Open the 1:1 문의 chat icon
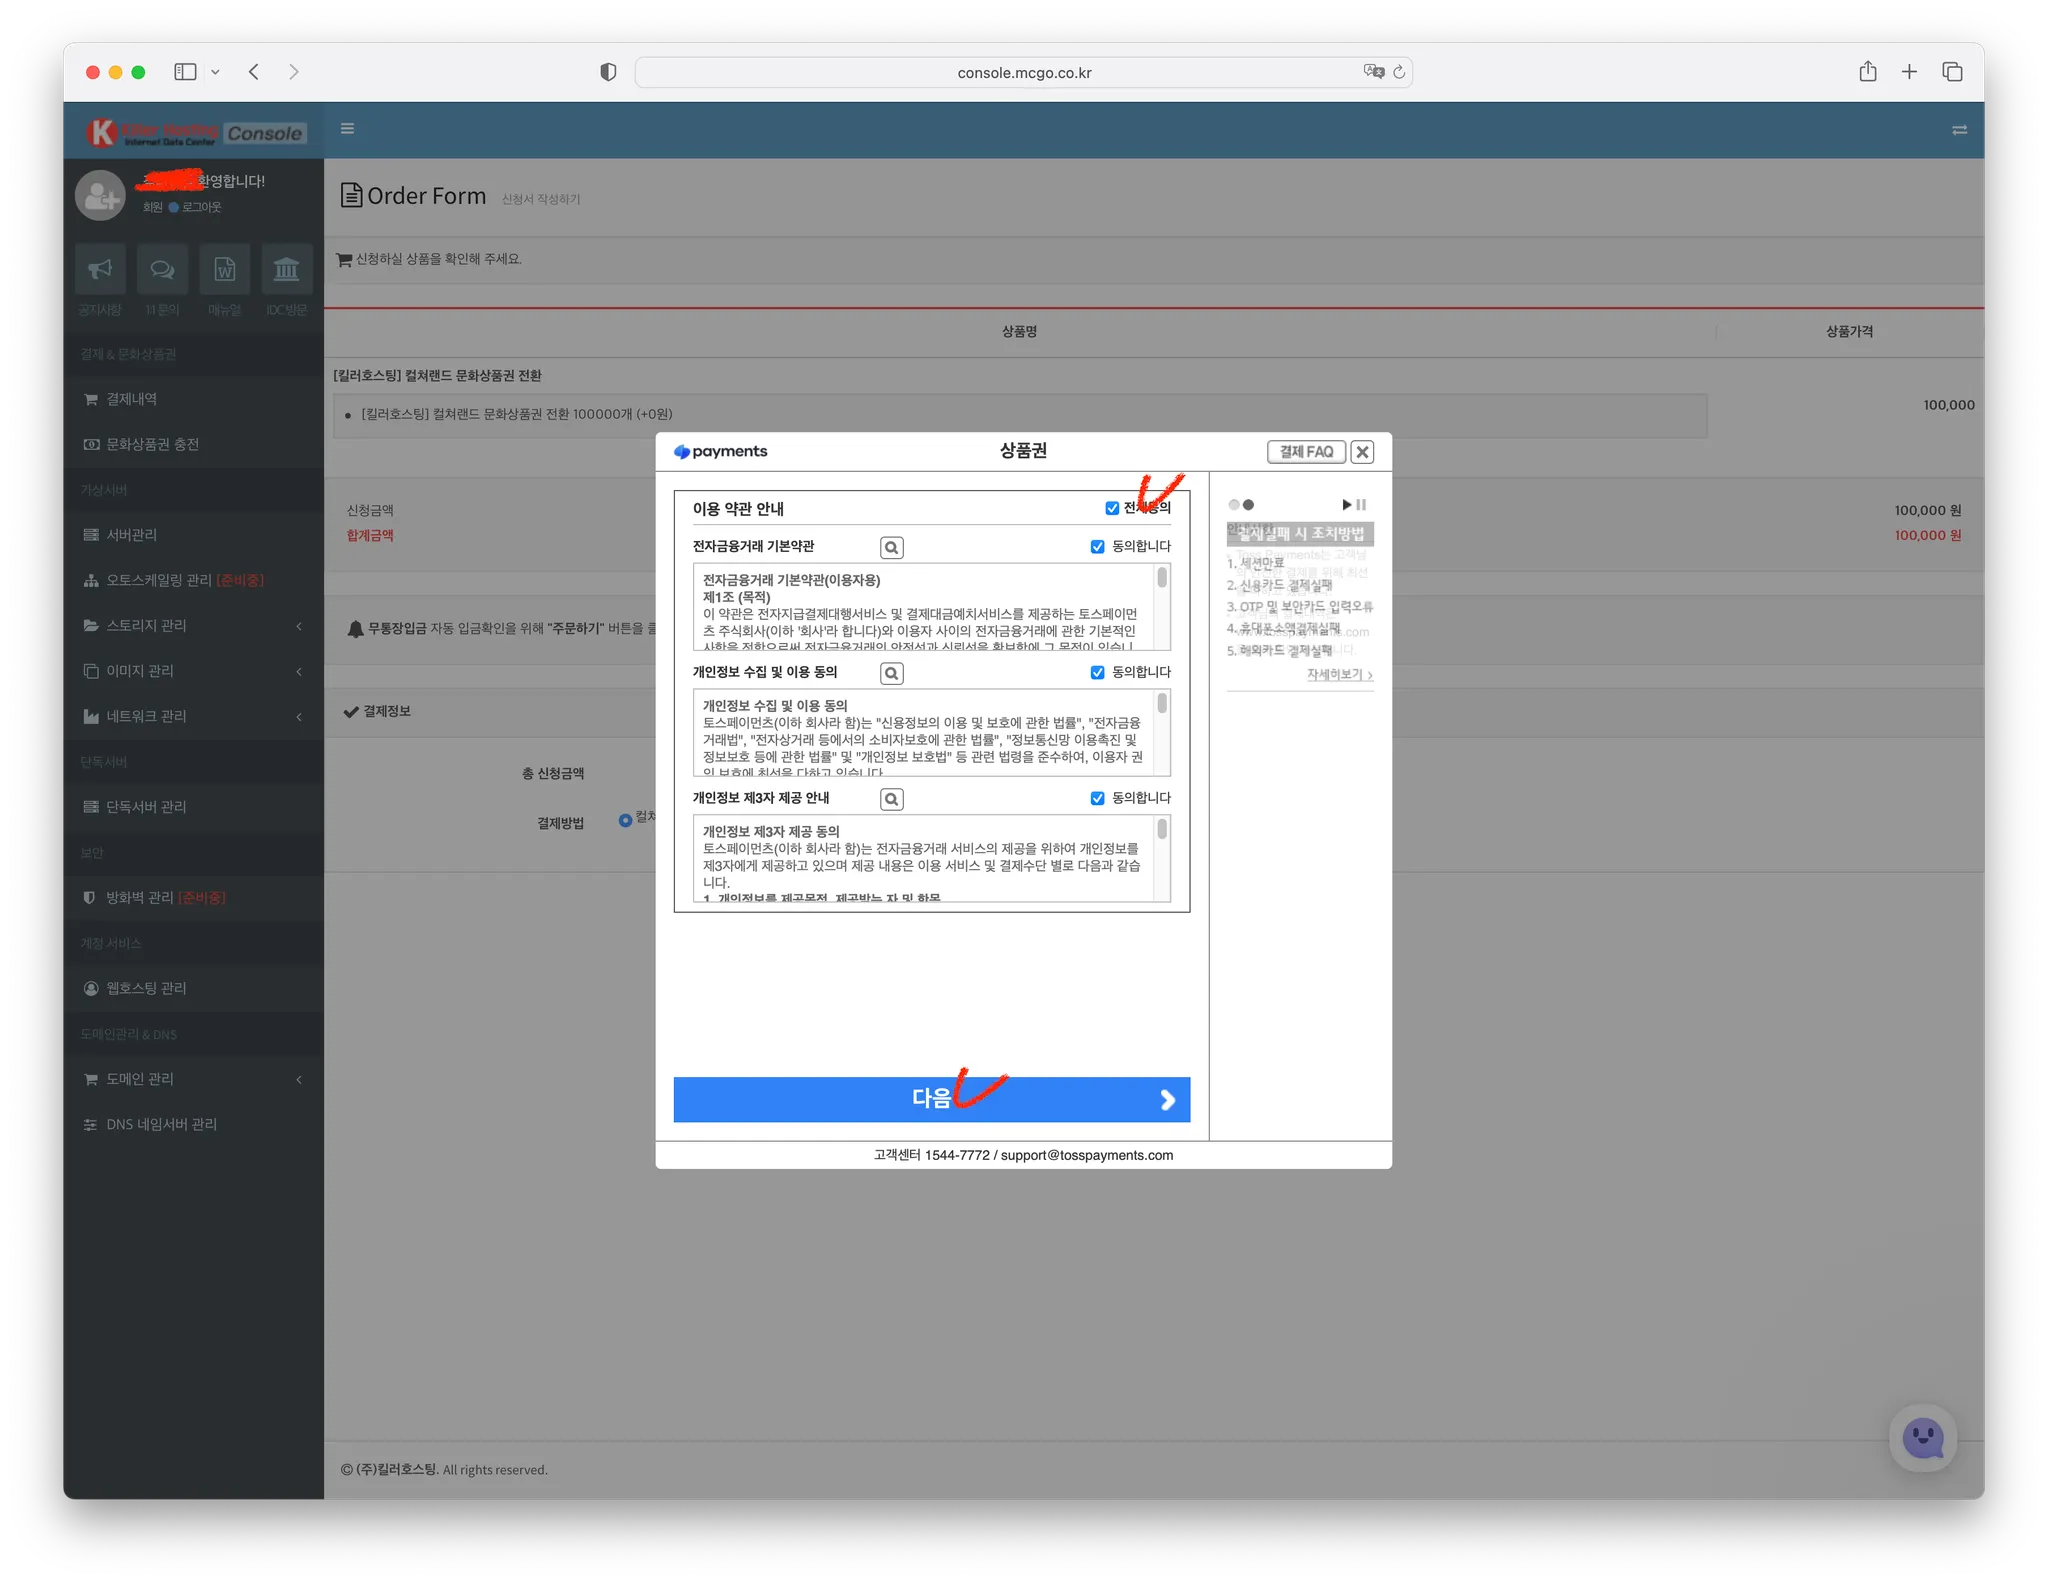The width and height of the screenshot is (2048, 1583). (x=162, y=269)
